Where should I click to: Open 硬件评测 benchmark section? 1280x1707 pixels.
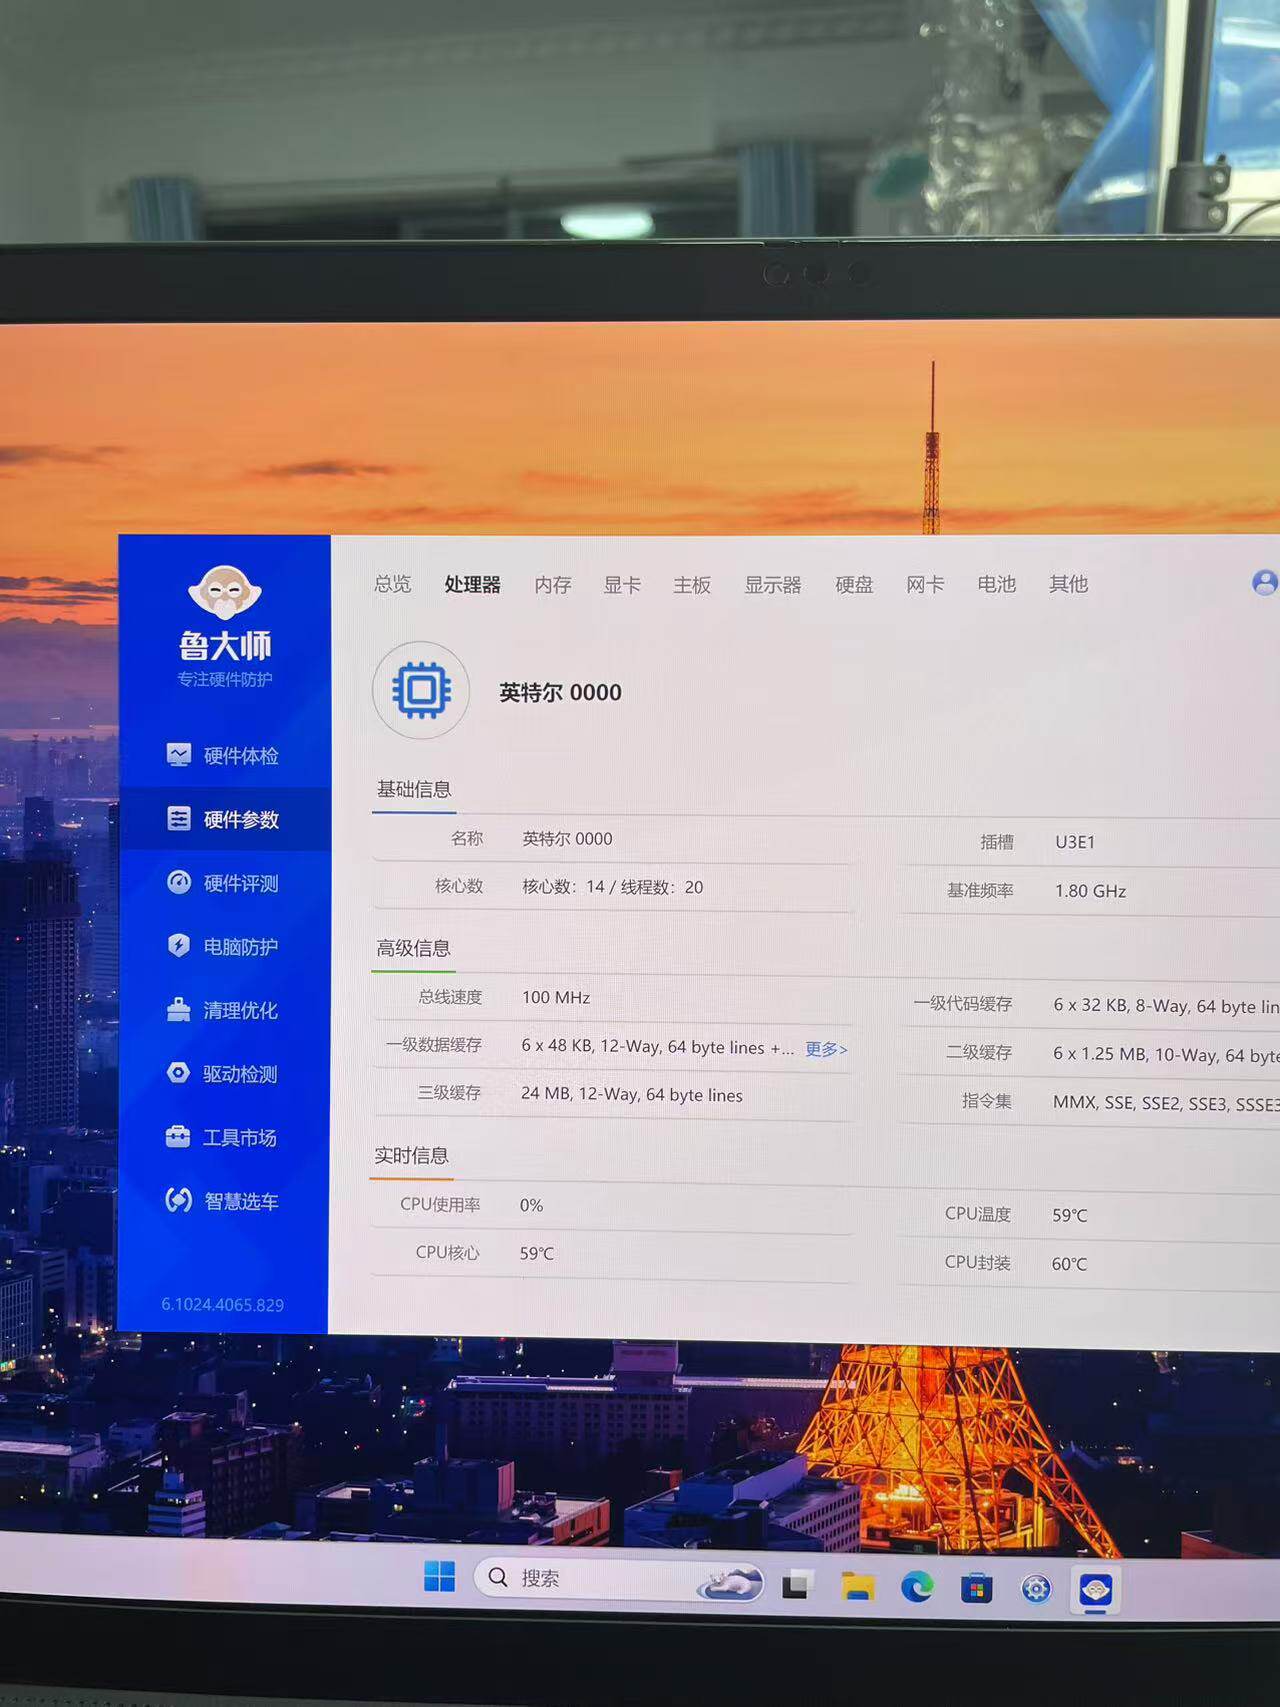223,883
